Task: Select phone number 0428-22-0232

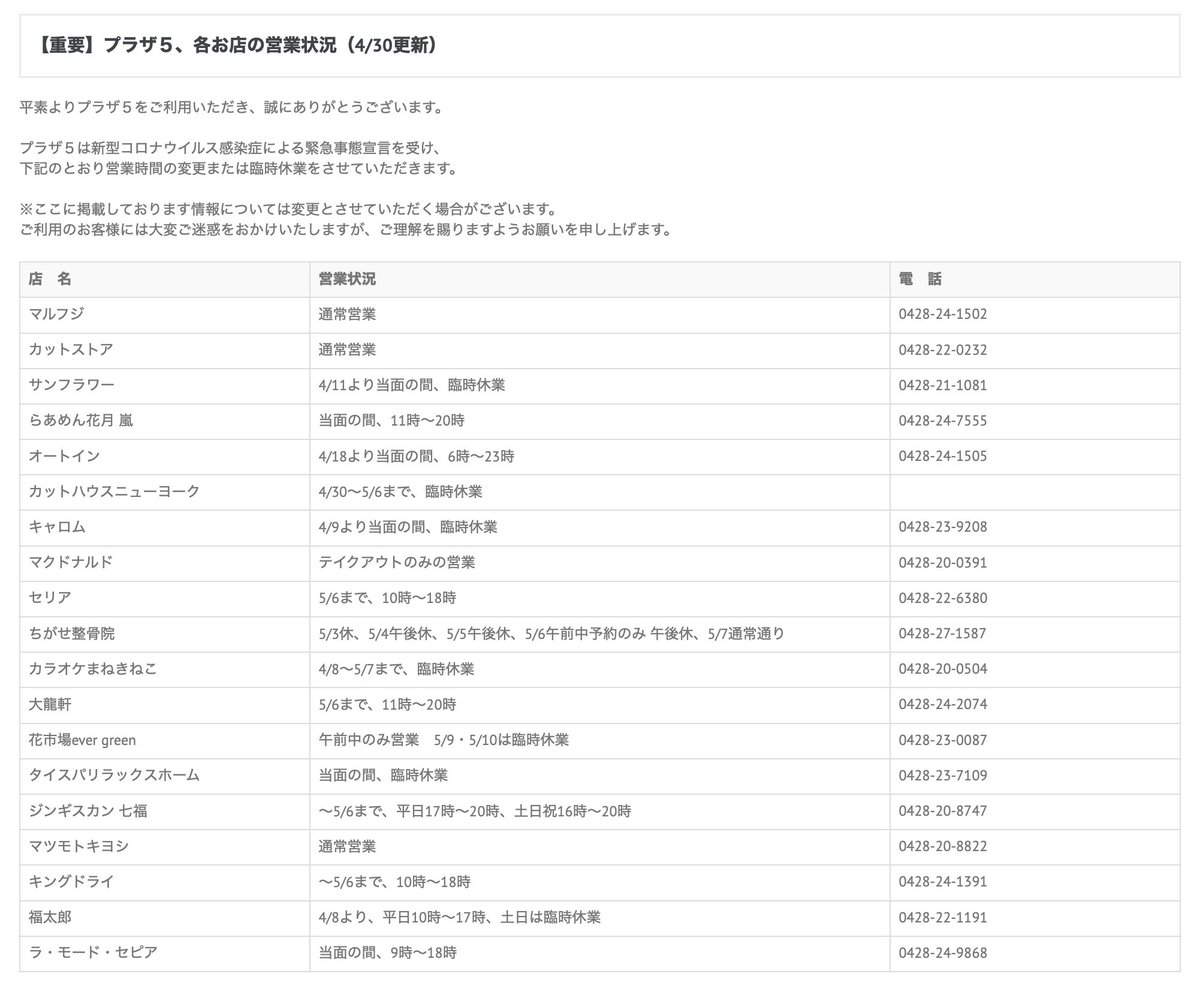Action: (943, 350)
